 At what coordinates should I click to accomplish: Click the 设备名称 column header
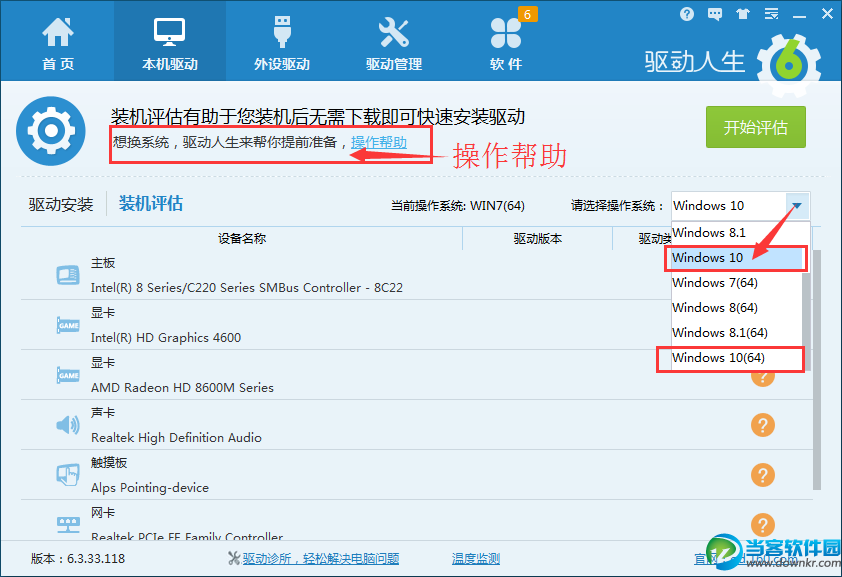coord(242,238)
